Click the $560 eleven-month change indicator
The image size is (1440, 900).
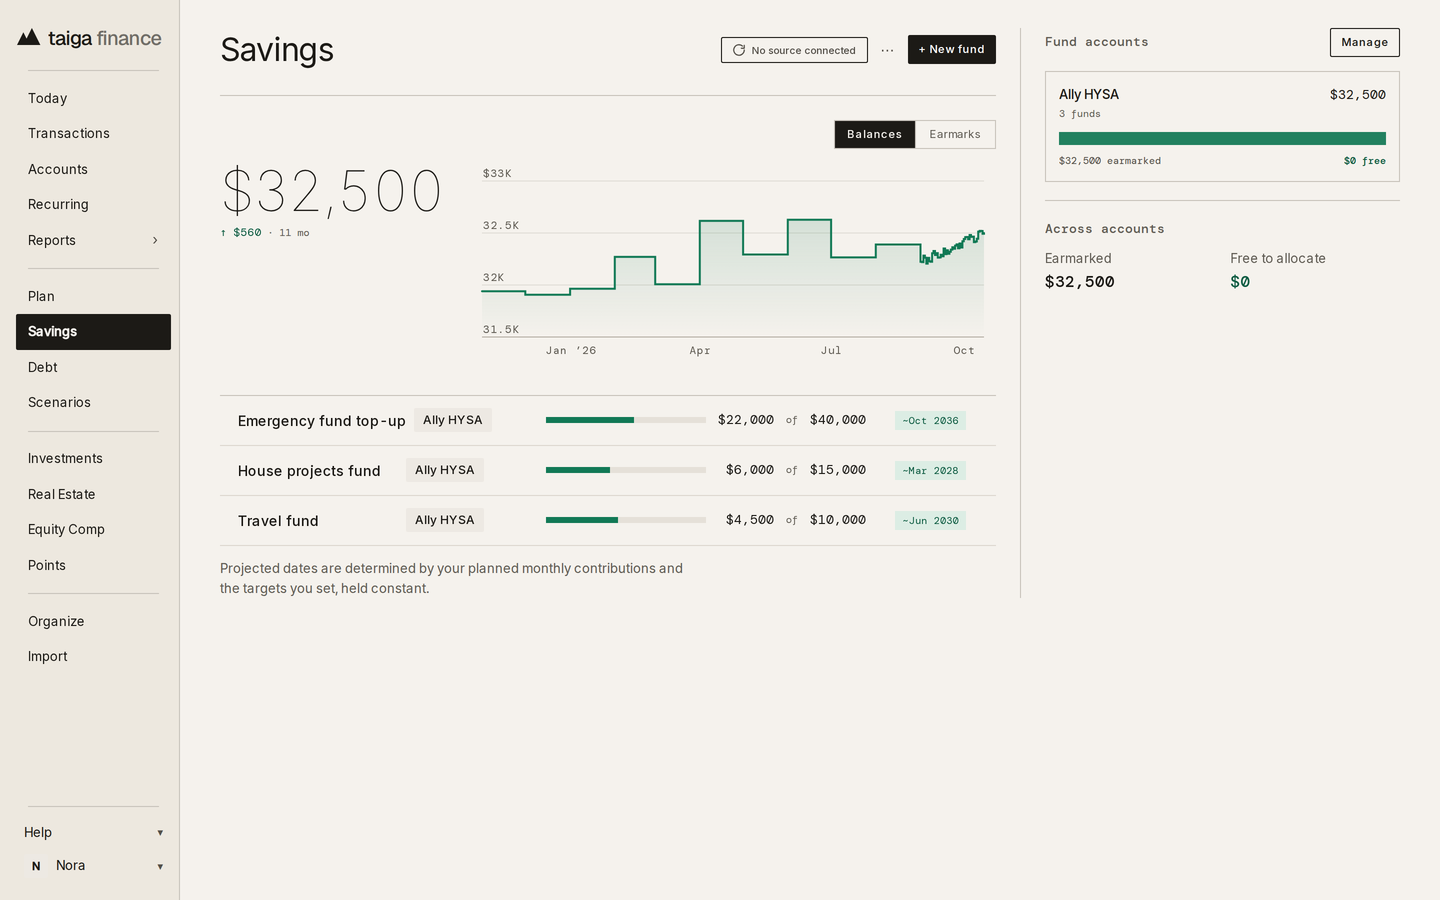point(241,232)
